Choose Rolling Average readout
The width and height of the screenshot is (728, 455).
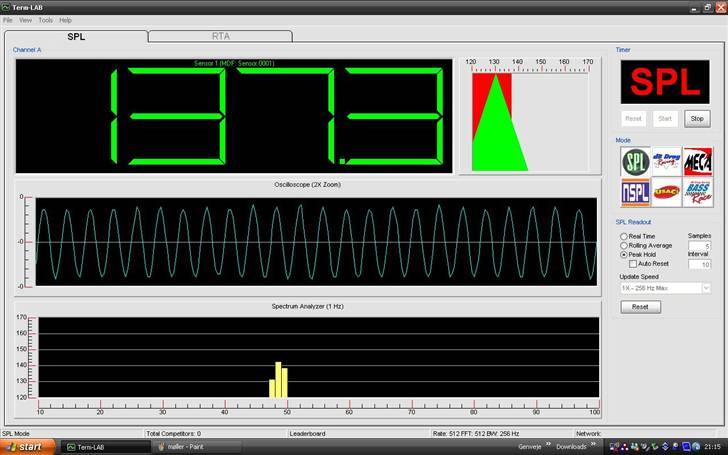pos(625,245)
